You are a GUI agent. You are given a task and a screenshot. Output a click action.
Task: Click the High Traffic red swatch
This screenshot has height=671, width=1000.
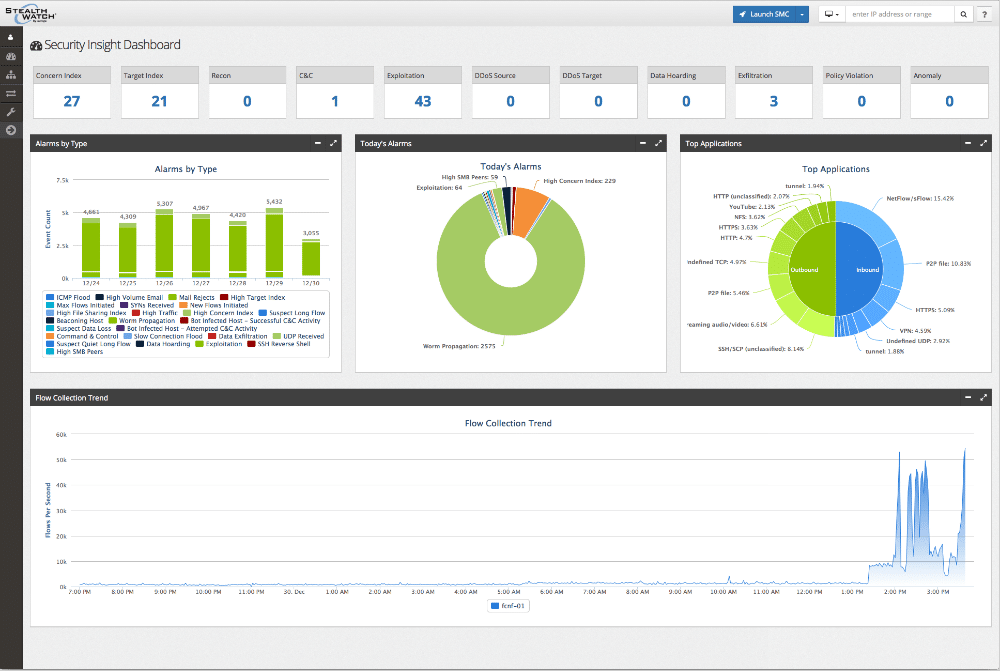click(136, 313)
